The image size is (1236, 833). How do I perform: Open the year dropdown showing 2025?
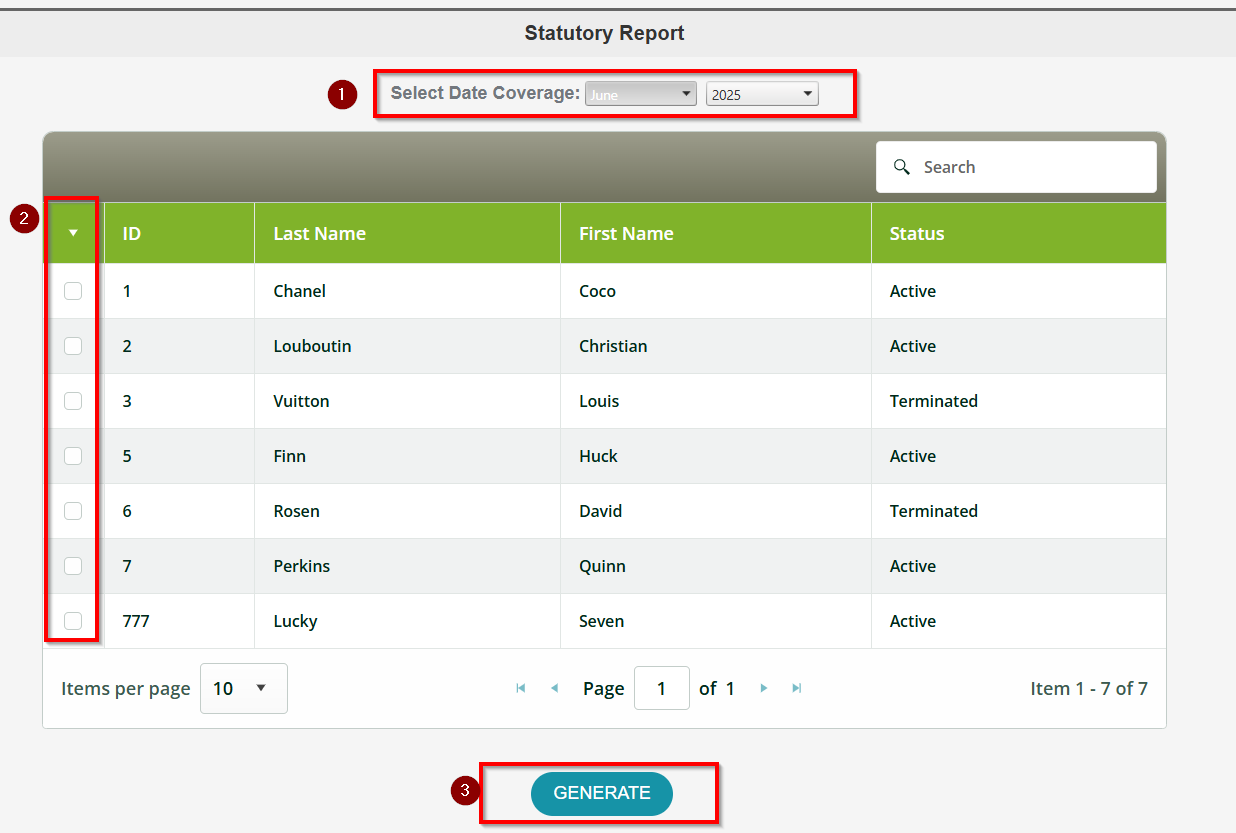[761, 93]
